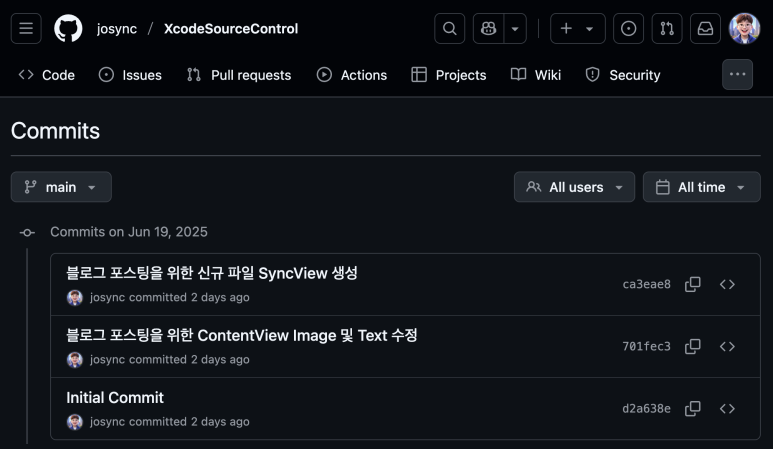Open the notifications inbox icon

[705, 29]
